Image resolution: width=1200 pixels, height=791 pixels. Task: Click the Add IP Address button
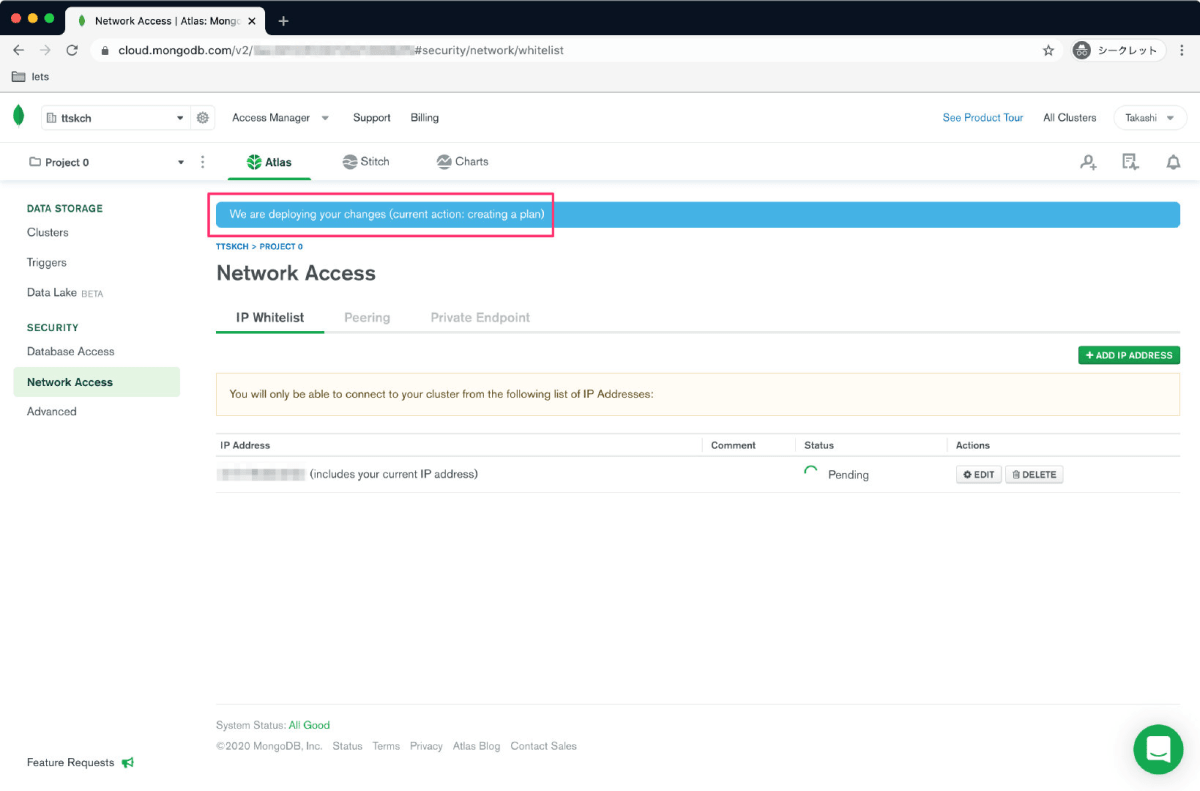[1129, 355]
